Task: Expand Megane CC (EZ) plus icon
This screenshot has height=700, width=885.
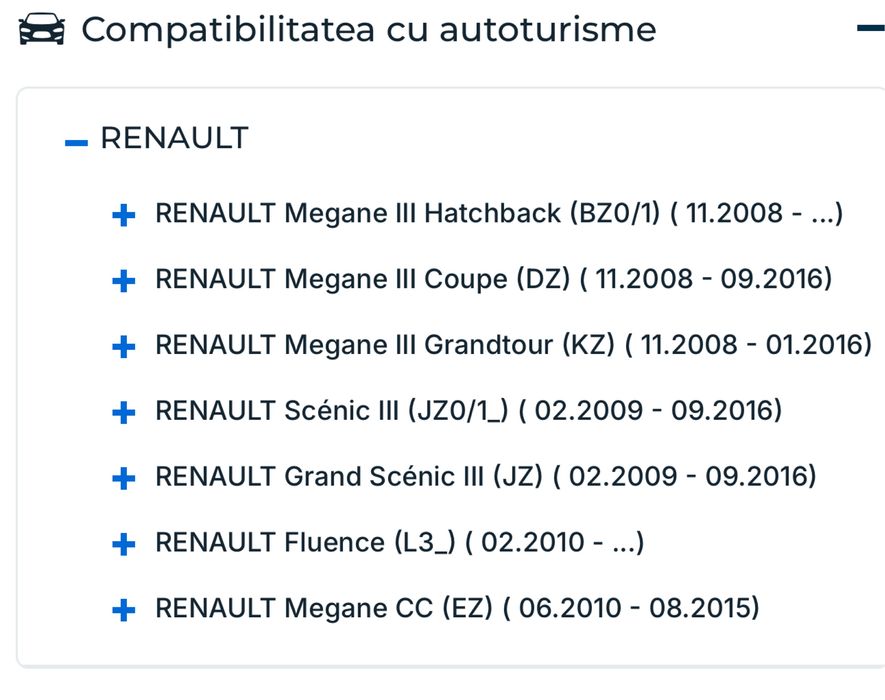Action: point(124,609)
